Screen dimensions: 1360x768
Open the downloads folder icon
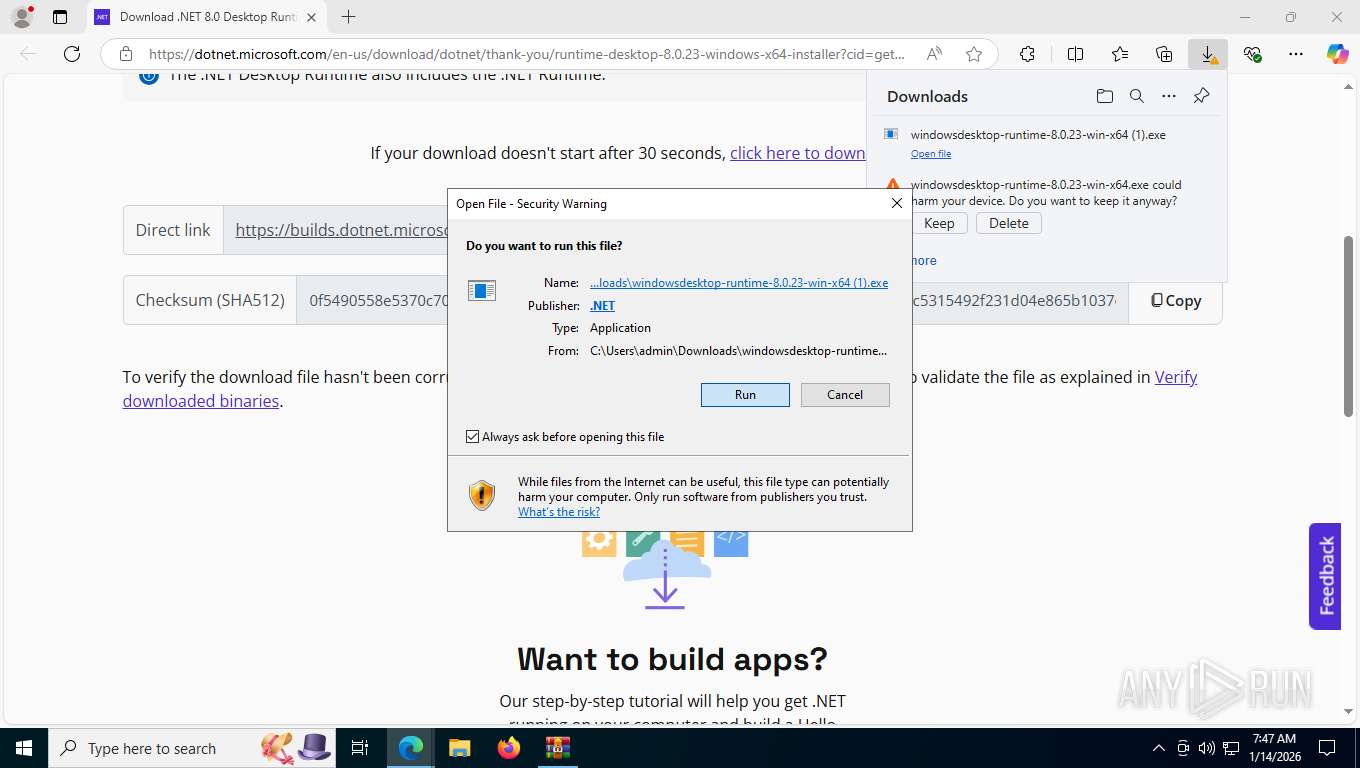coord(1104,96)
